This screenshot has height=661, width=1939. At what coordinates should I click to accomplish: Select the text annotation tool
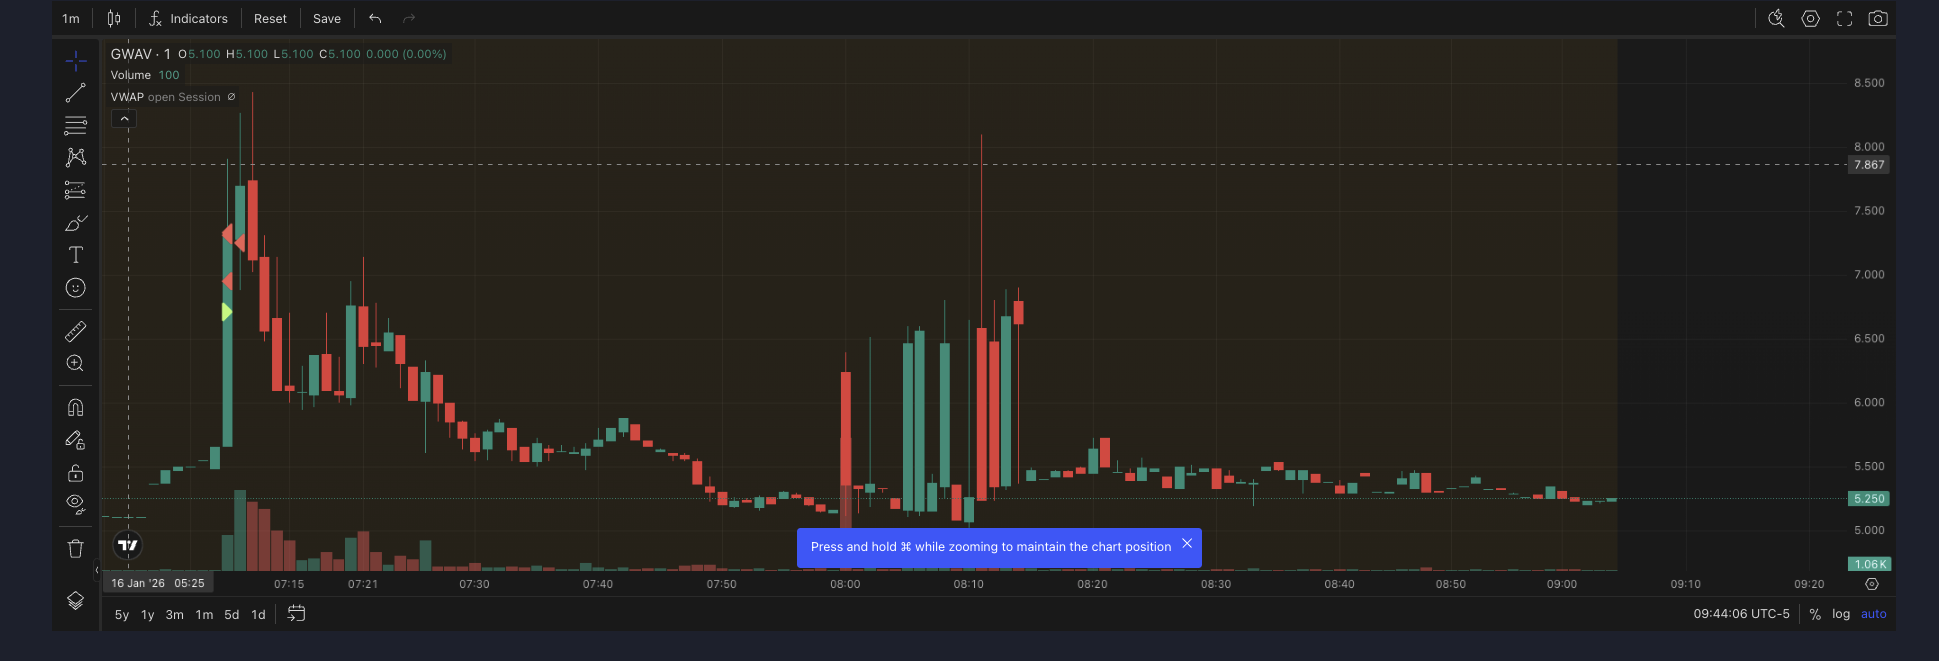76,255
